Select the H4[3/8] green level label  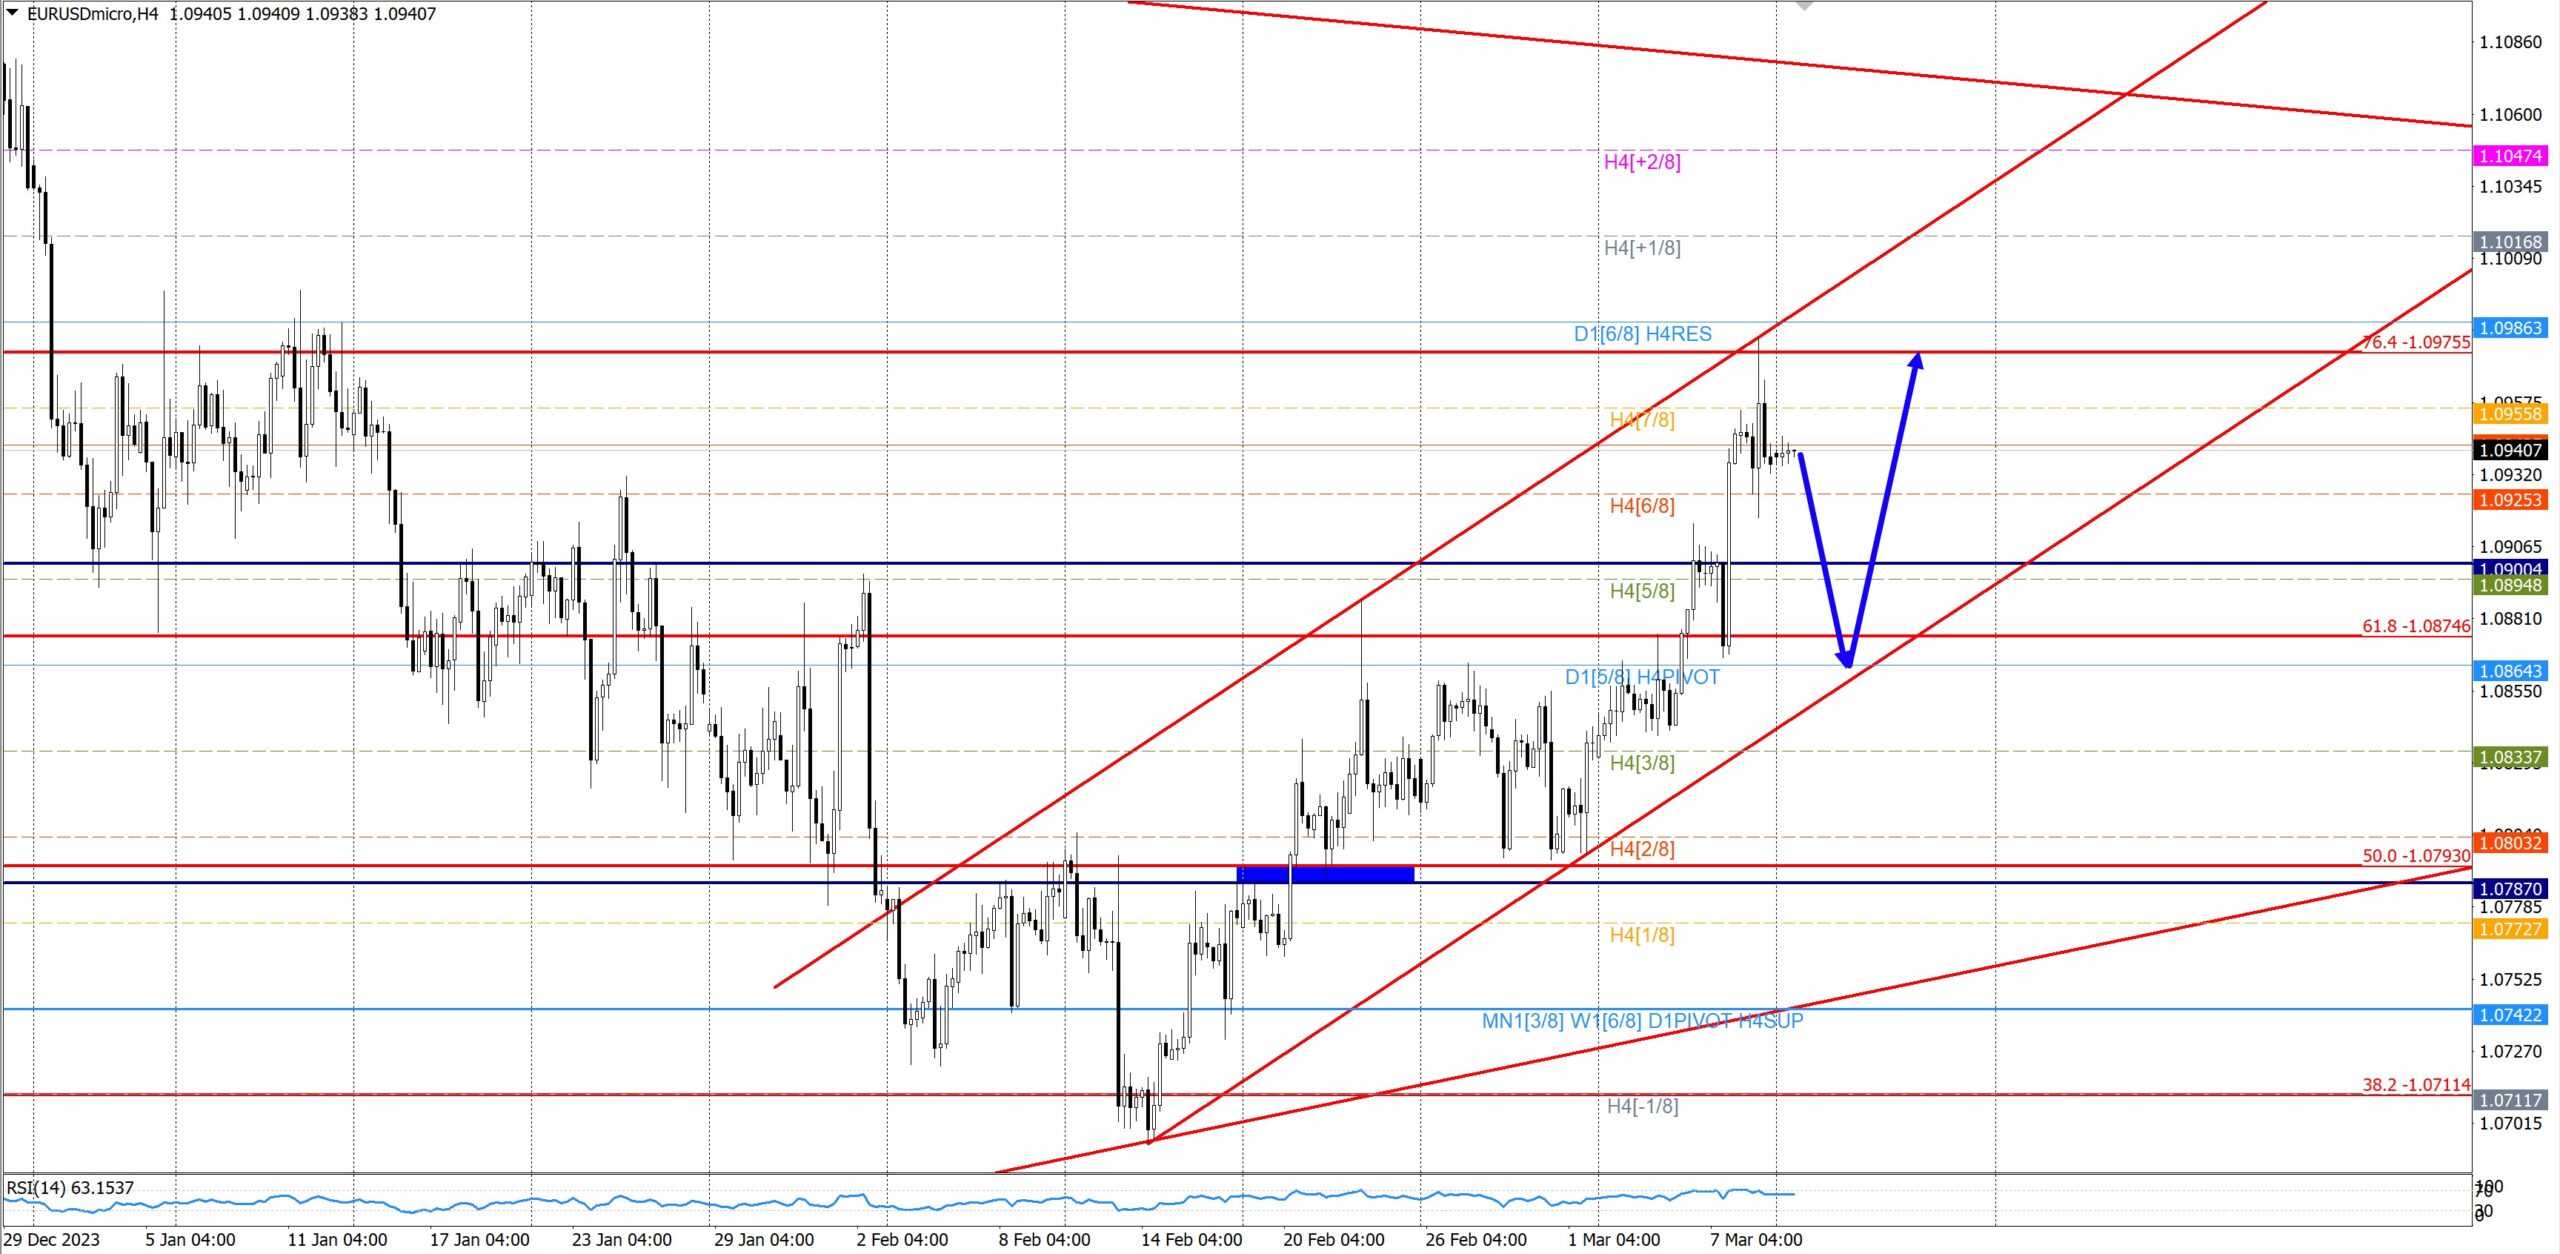tap(1642, 763)
